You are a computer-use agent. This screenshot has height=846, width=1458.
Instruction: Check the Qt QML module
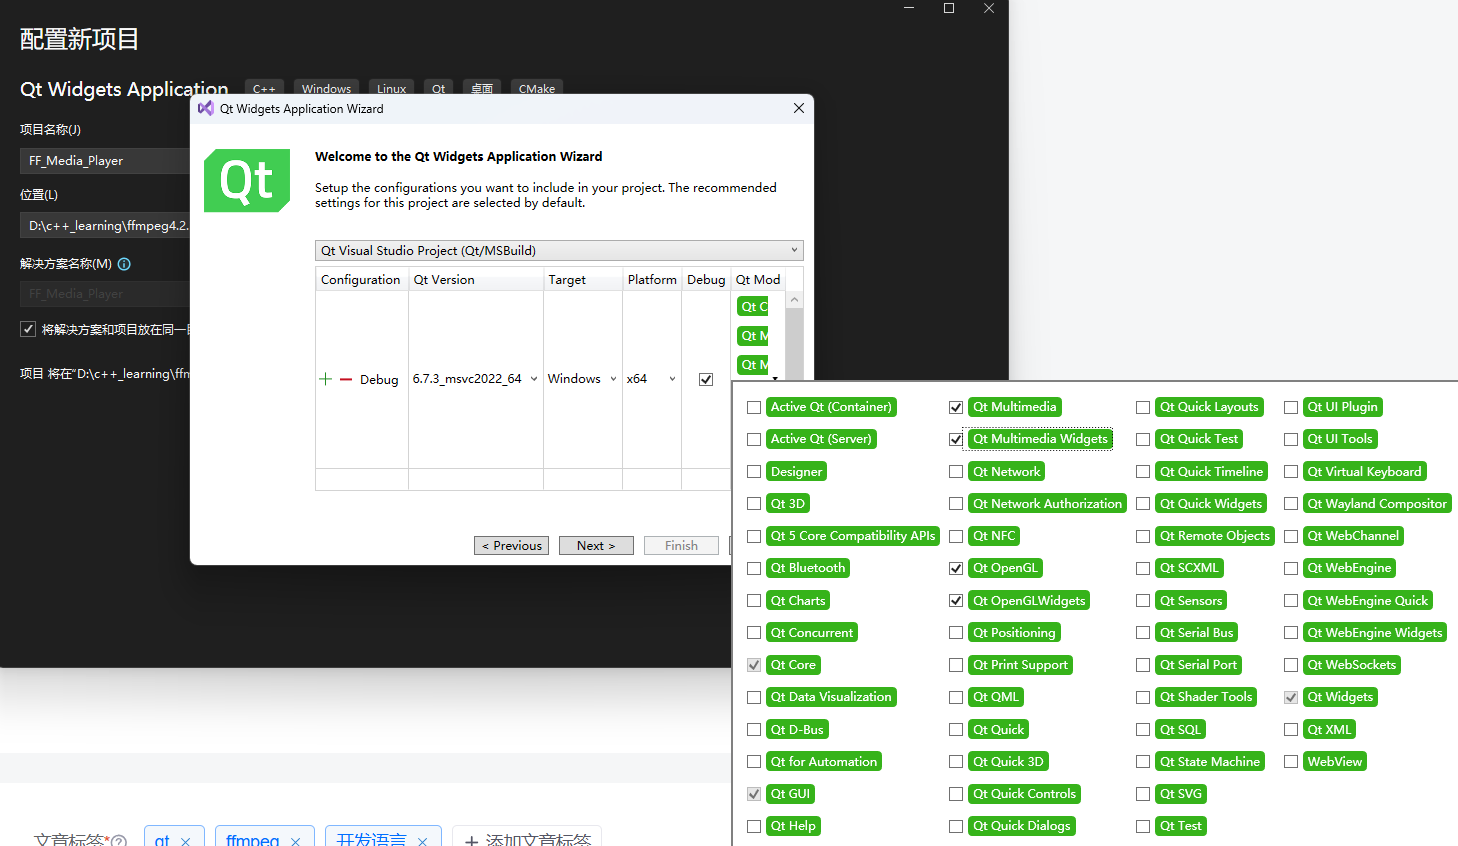tap(956, 697)
